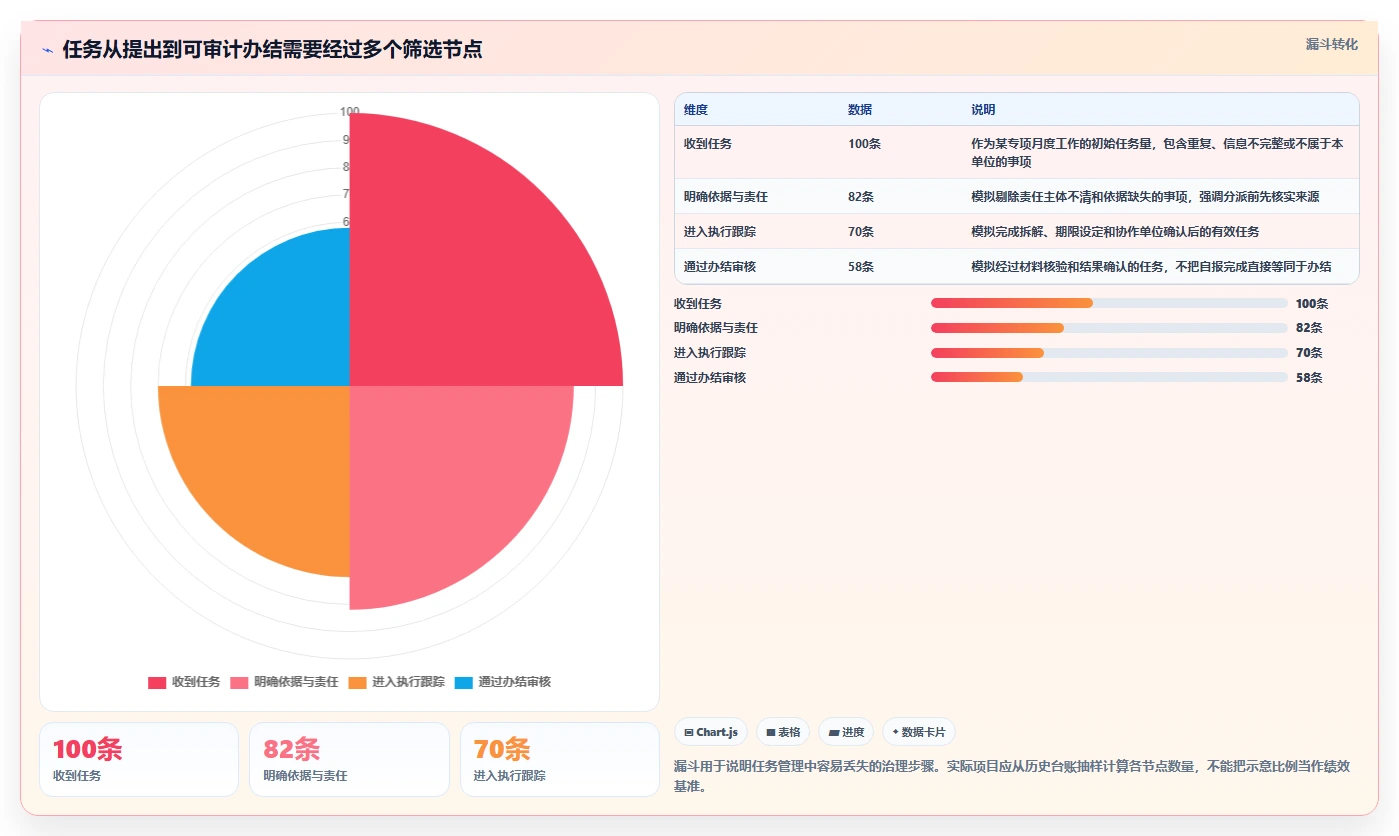Toggle the 进入执行跟踪 legend swatch

point(357,683)
